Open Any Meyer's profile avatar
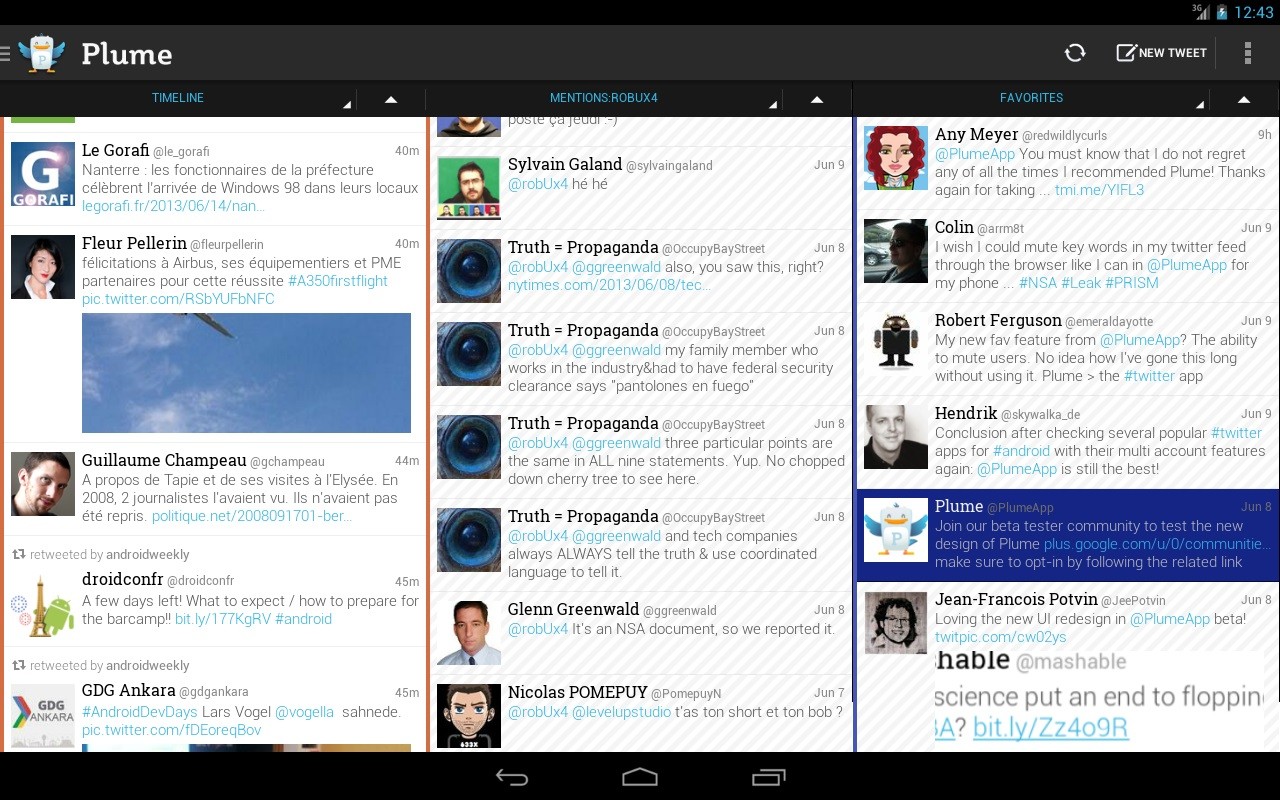Screen dimensions: 1280x800 pos(895,157)
